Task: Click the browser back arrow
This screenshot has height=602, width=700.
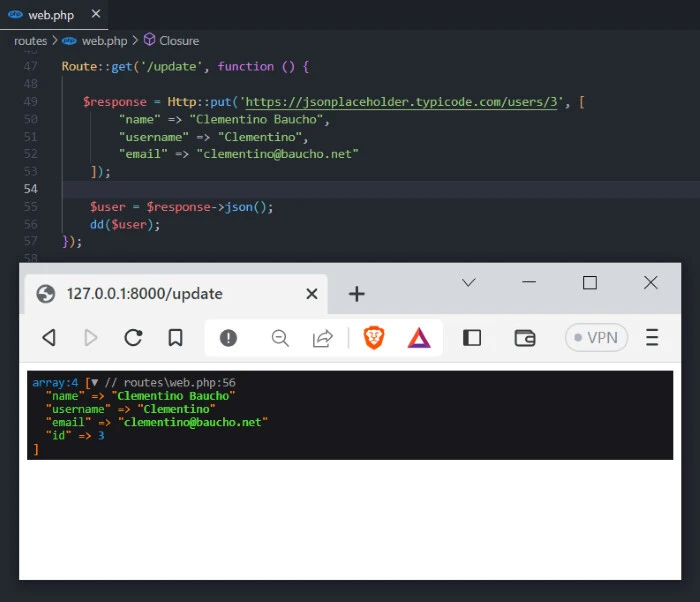Action: pos(48,338)
